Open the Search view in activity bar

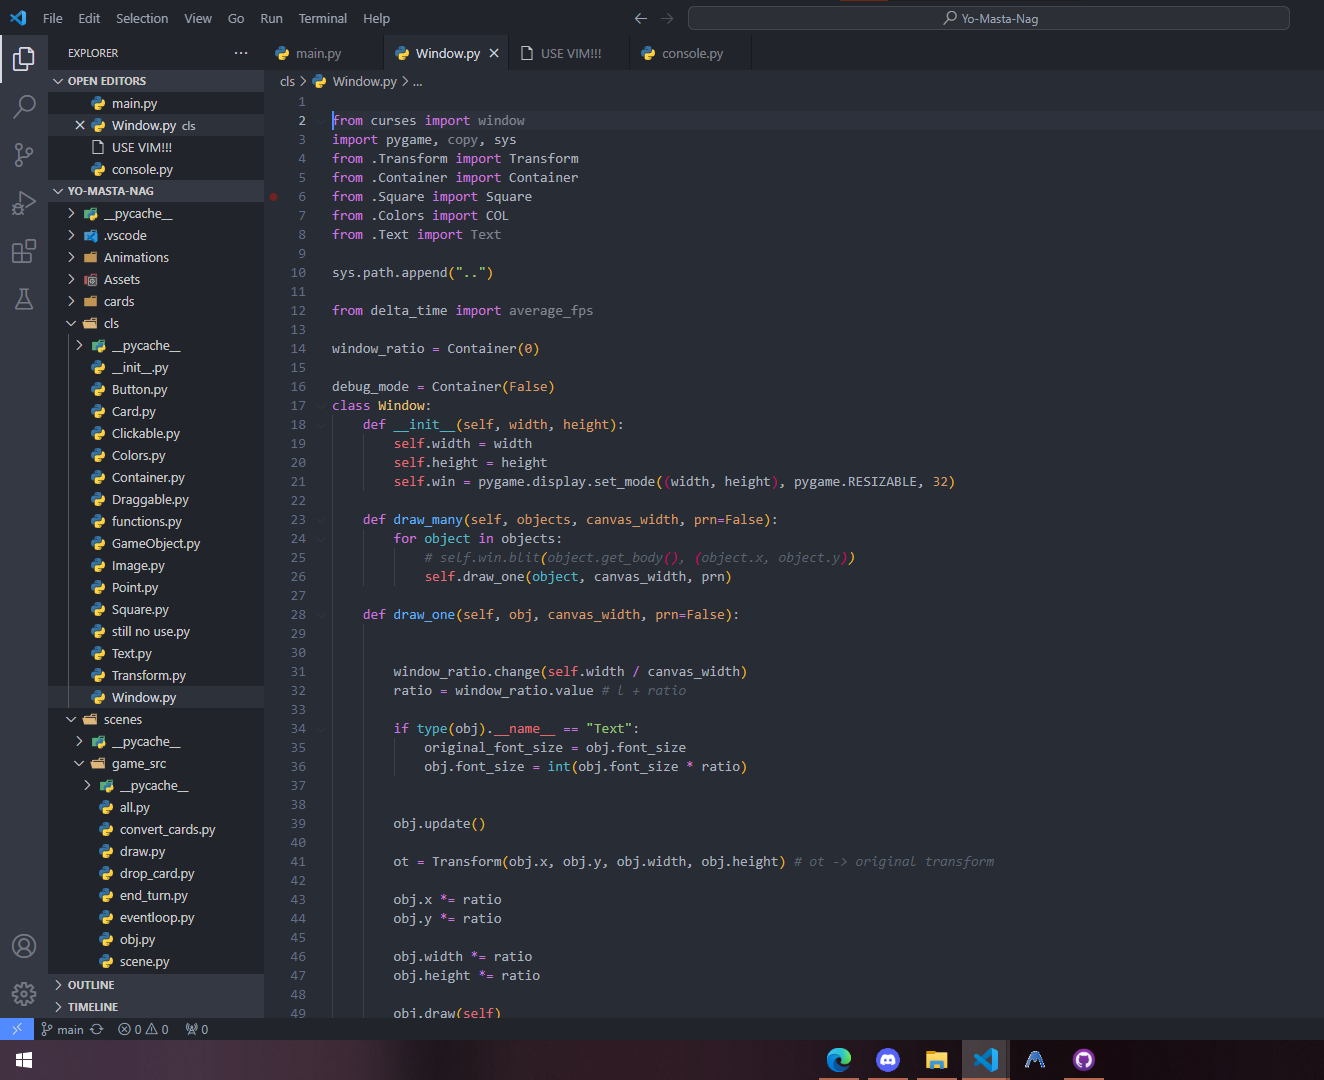point(24,106)
